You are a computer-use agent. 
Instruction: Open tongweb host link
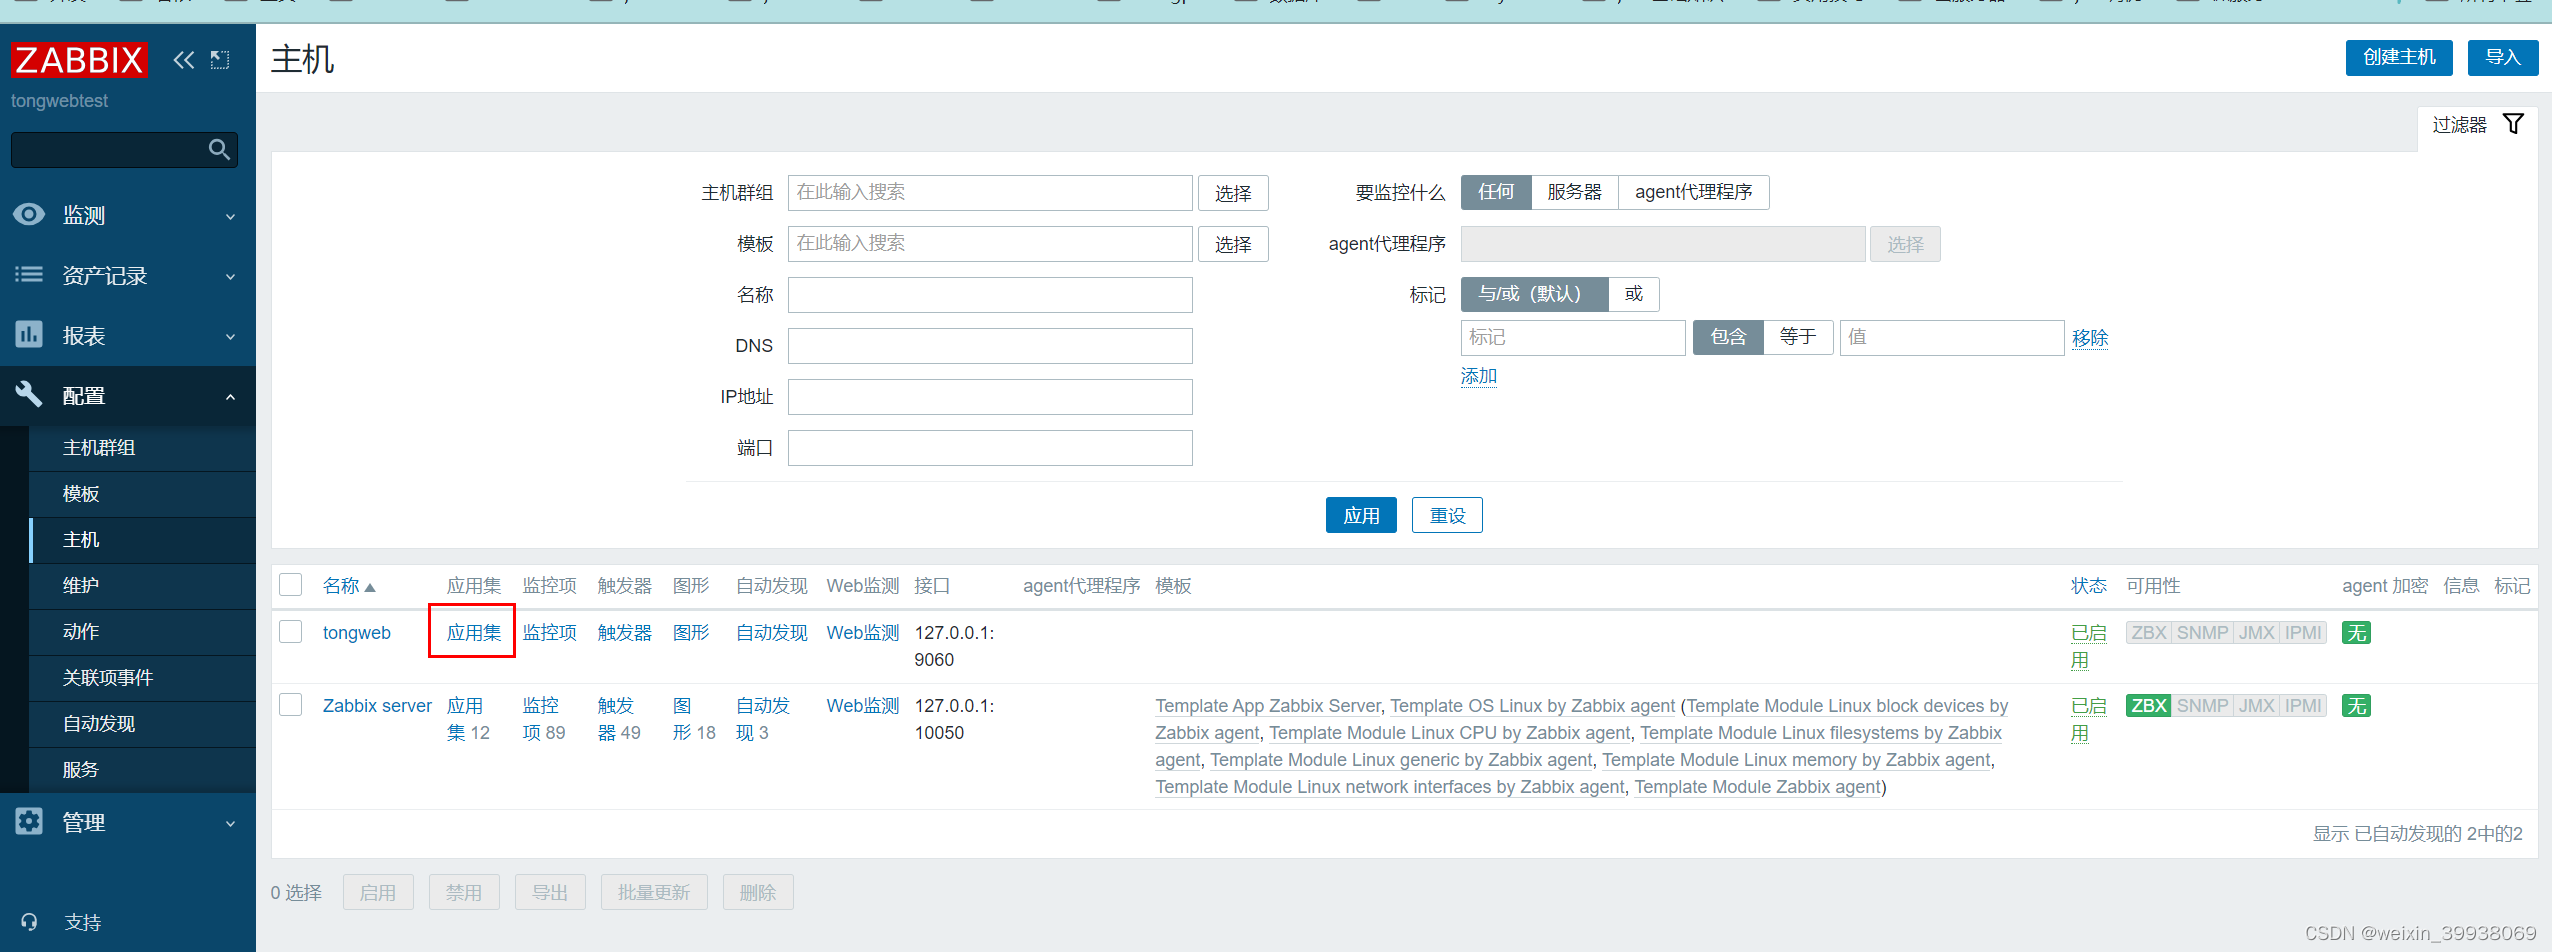356,633
